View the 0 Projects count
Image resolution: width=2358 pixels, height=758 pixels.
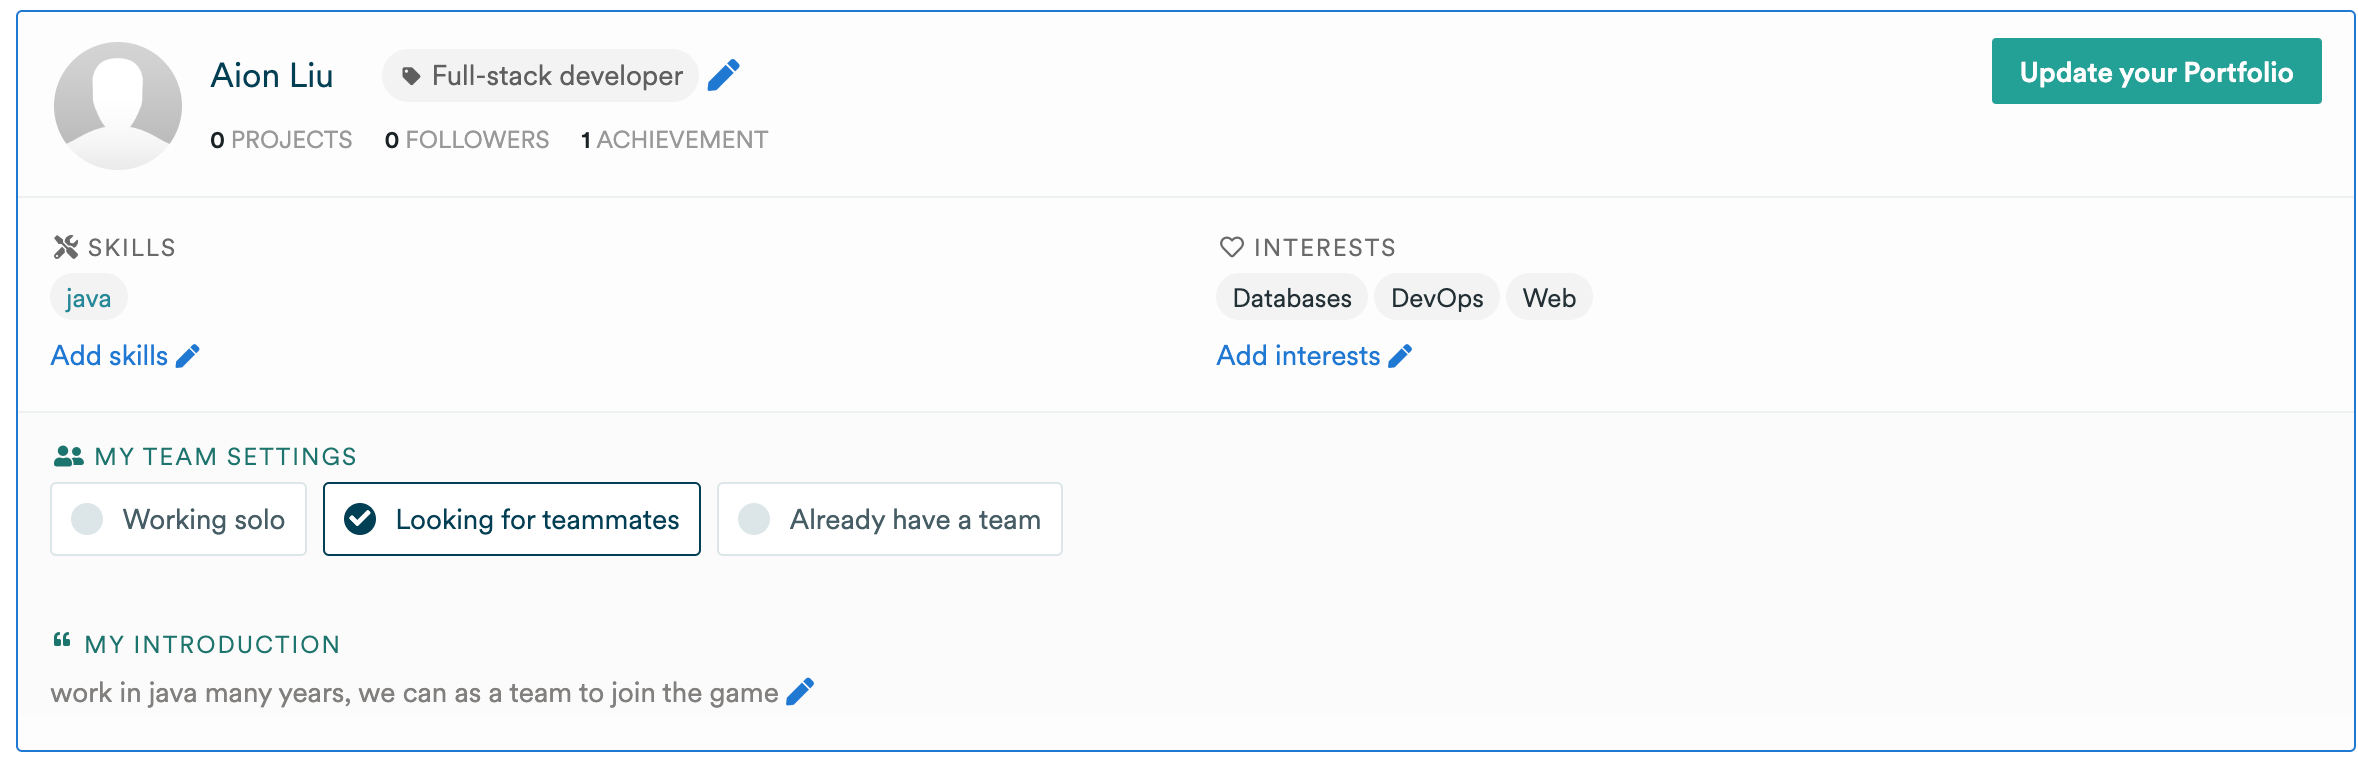[281, 140]
